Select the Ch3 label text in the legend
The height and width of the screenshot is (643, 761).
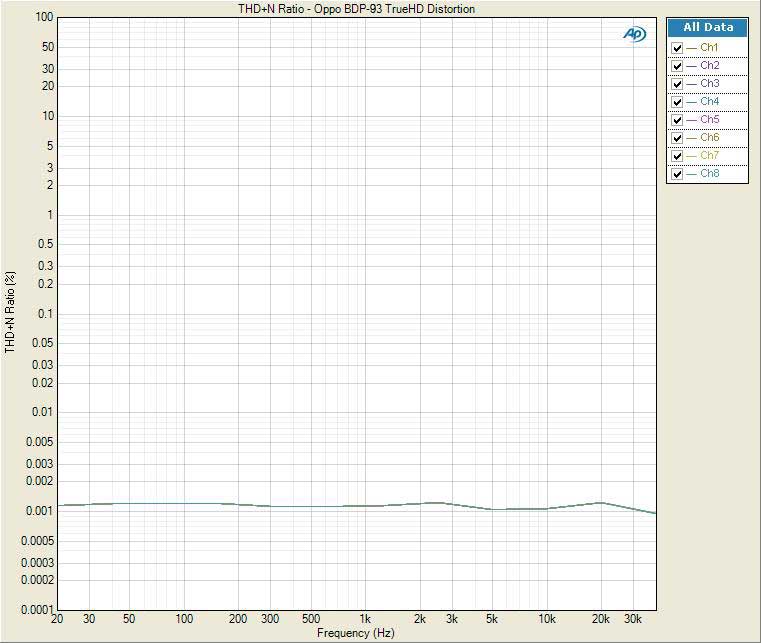pyautogui.click(x=709, y=84)
